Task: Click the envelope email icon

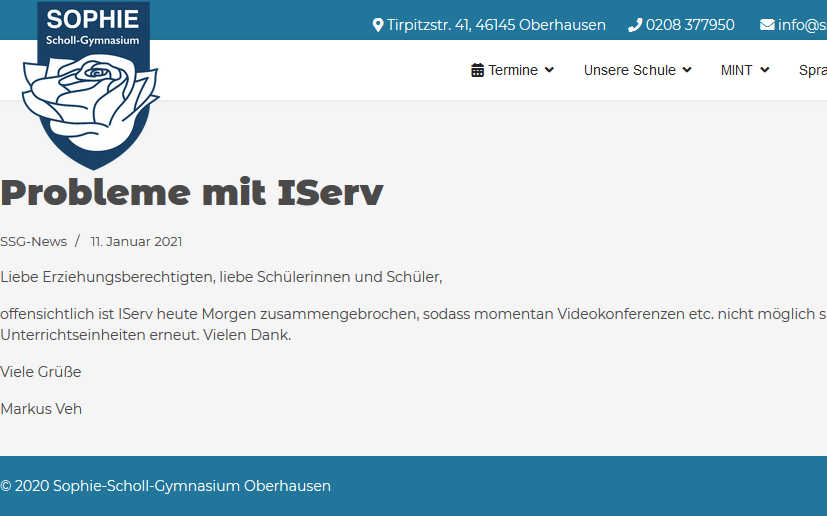Action: click(x=767, y=25)
